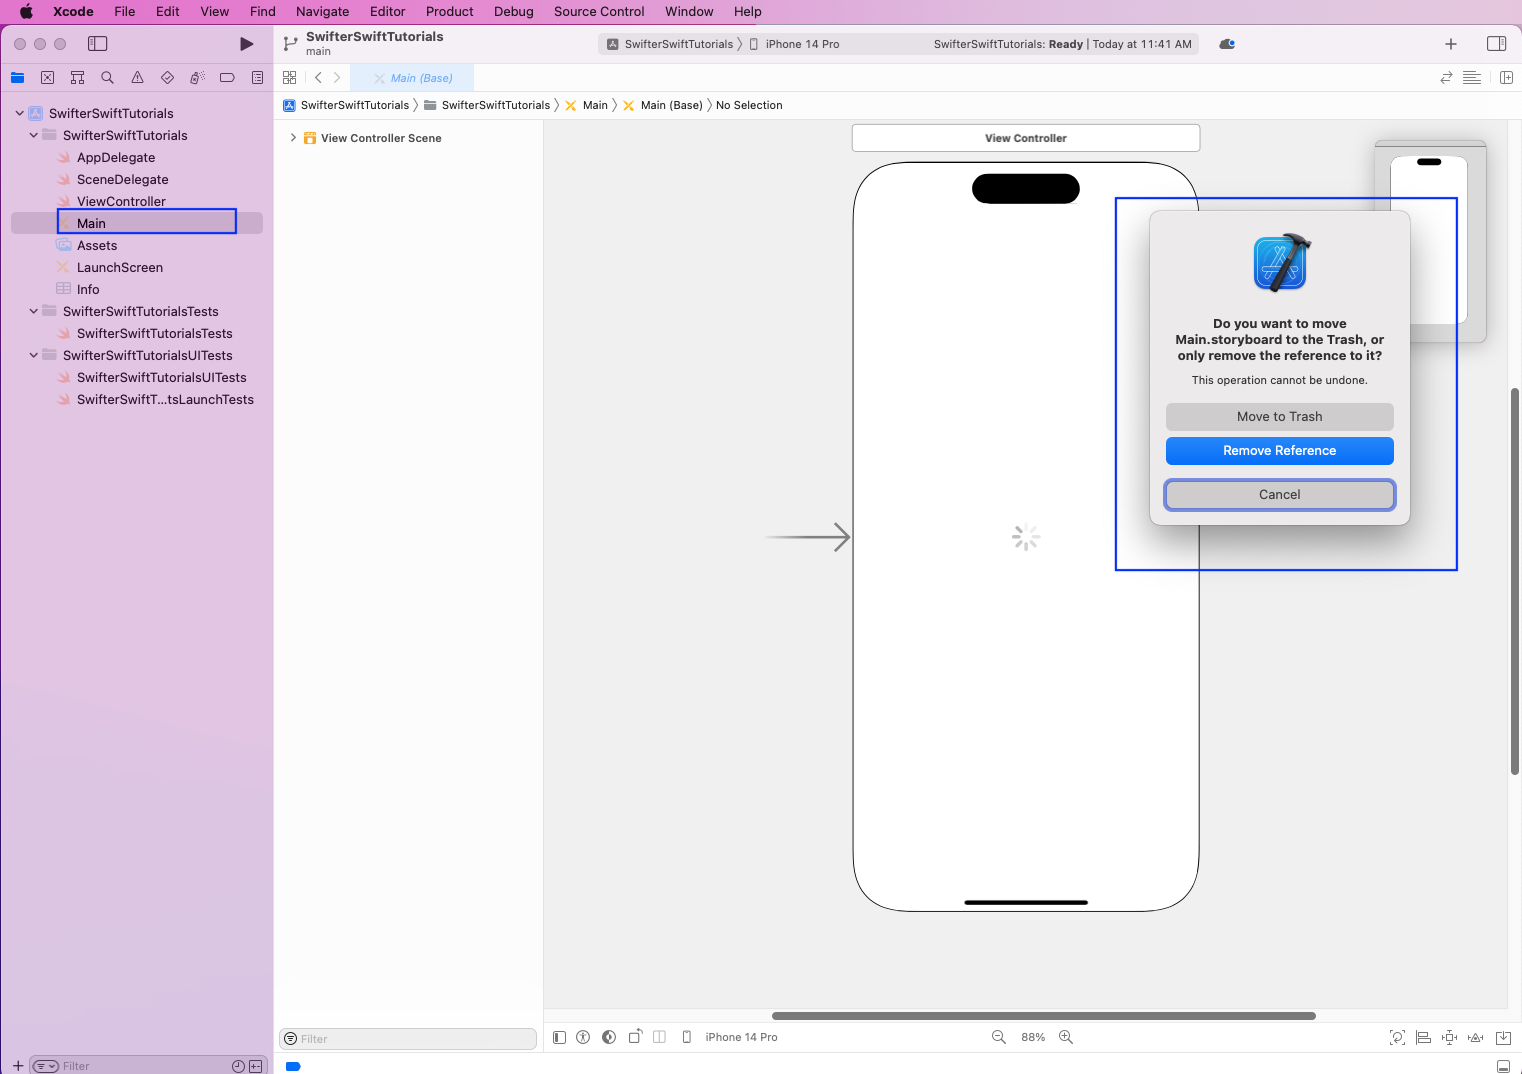Image resolution: width=1522 pixels, height=1074 pixels.
Task: Open the Report navigator icon
Action: 257,78
